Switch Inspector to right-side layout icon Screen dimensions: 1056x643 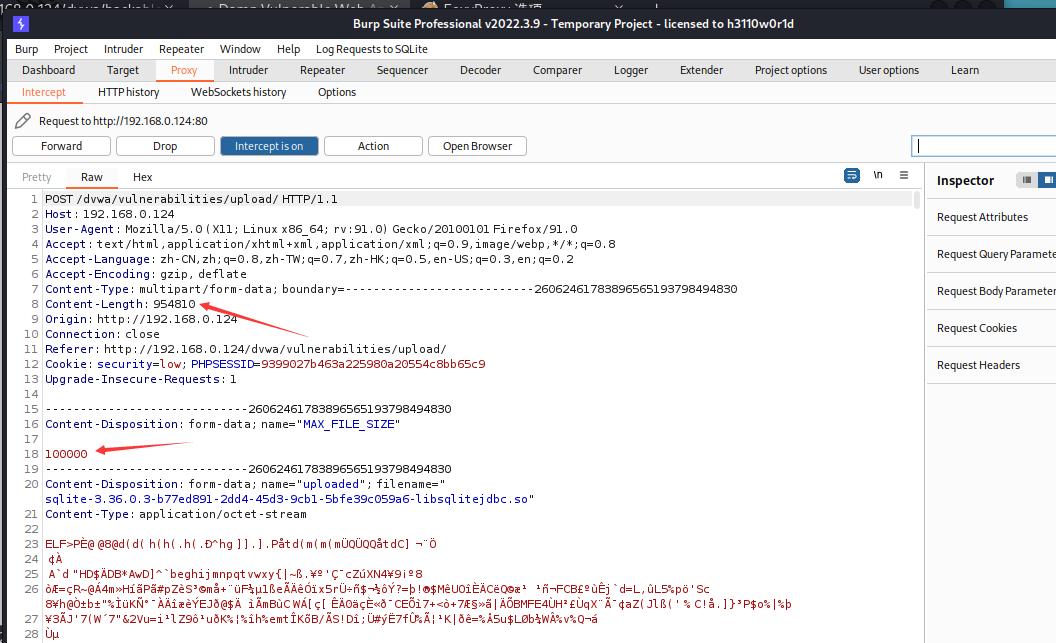[1047, 180]
